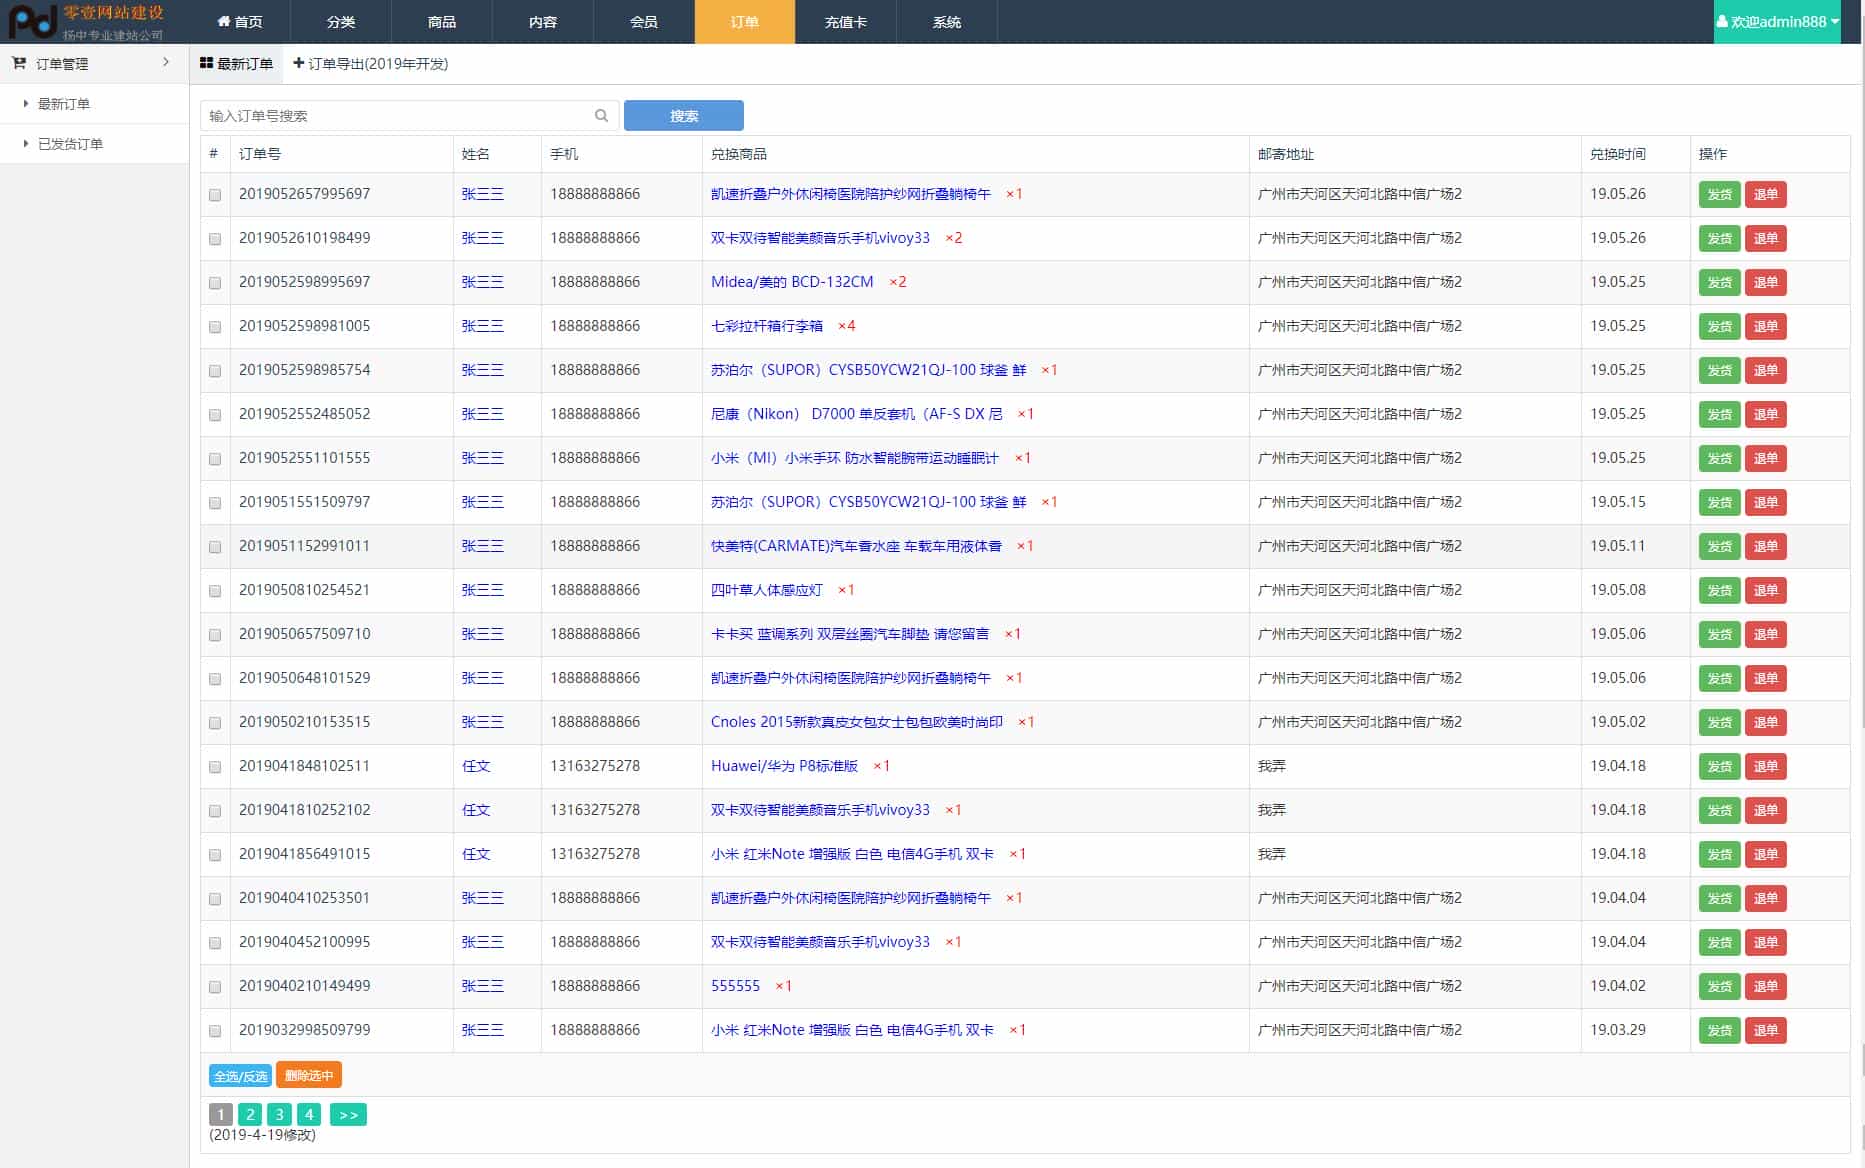Open the 快美特(CARMATE) product link
The image size is (1865, 1168).
[x=856, y=546]
